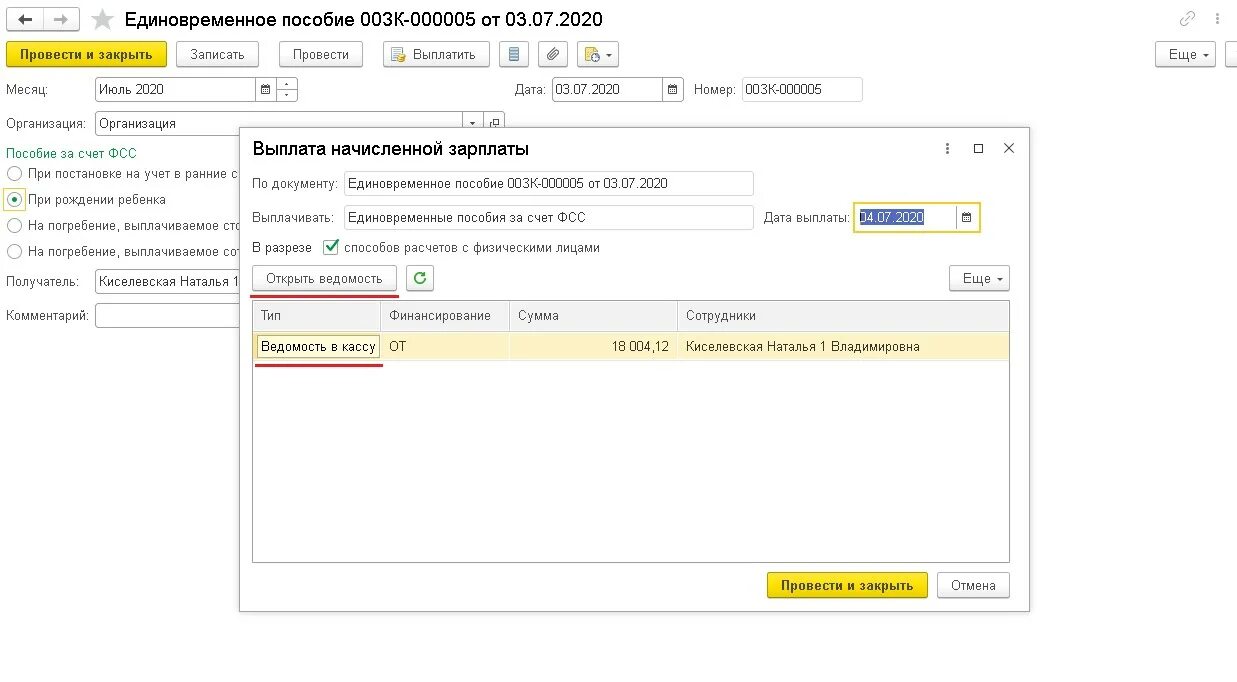Image resolution: width=1237 pixels, height=682 pixels.
Task: Open attached files with the paperclip icon
Action: pos(553,54)
